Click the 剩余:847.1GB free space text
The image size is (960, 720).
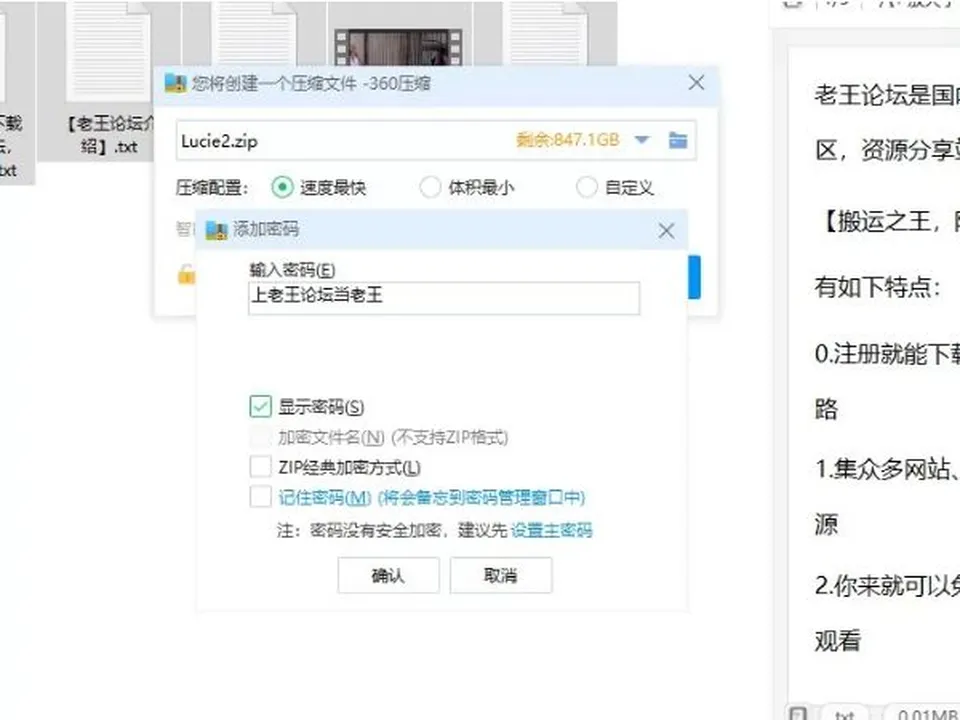click(x=568, y=140)
